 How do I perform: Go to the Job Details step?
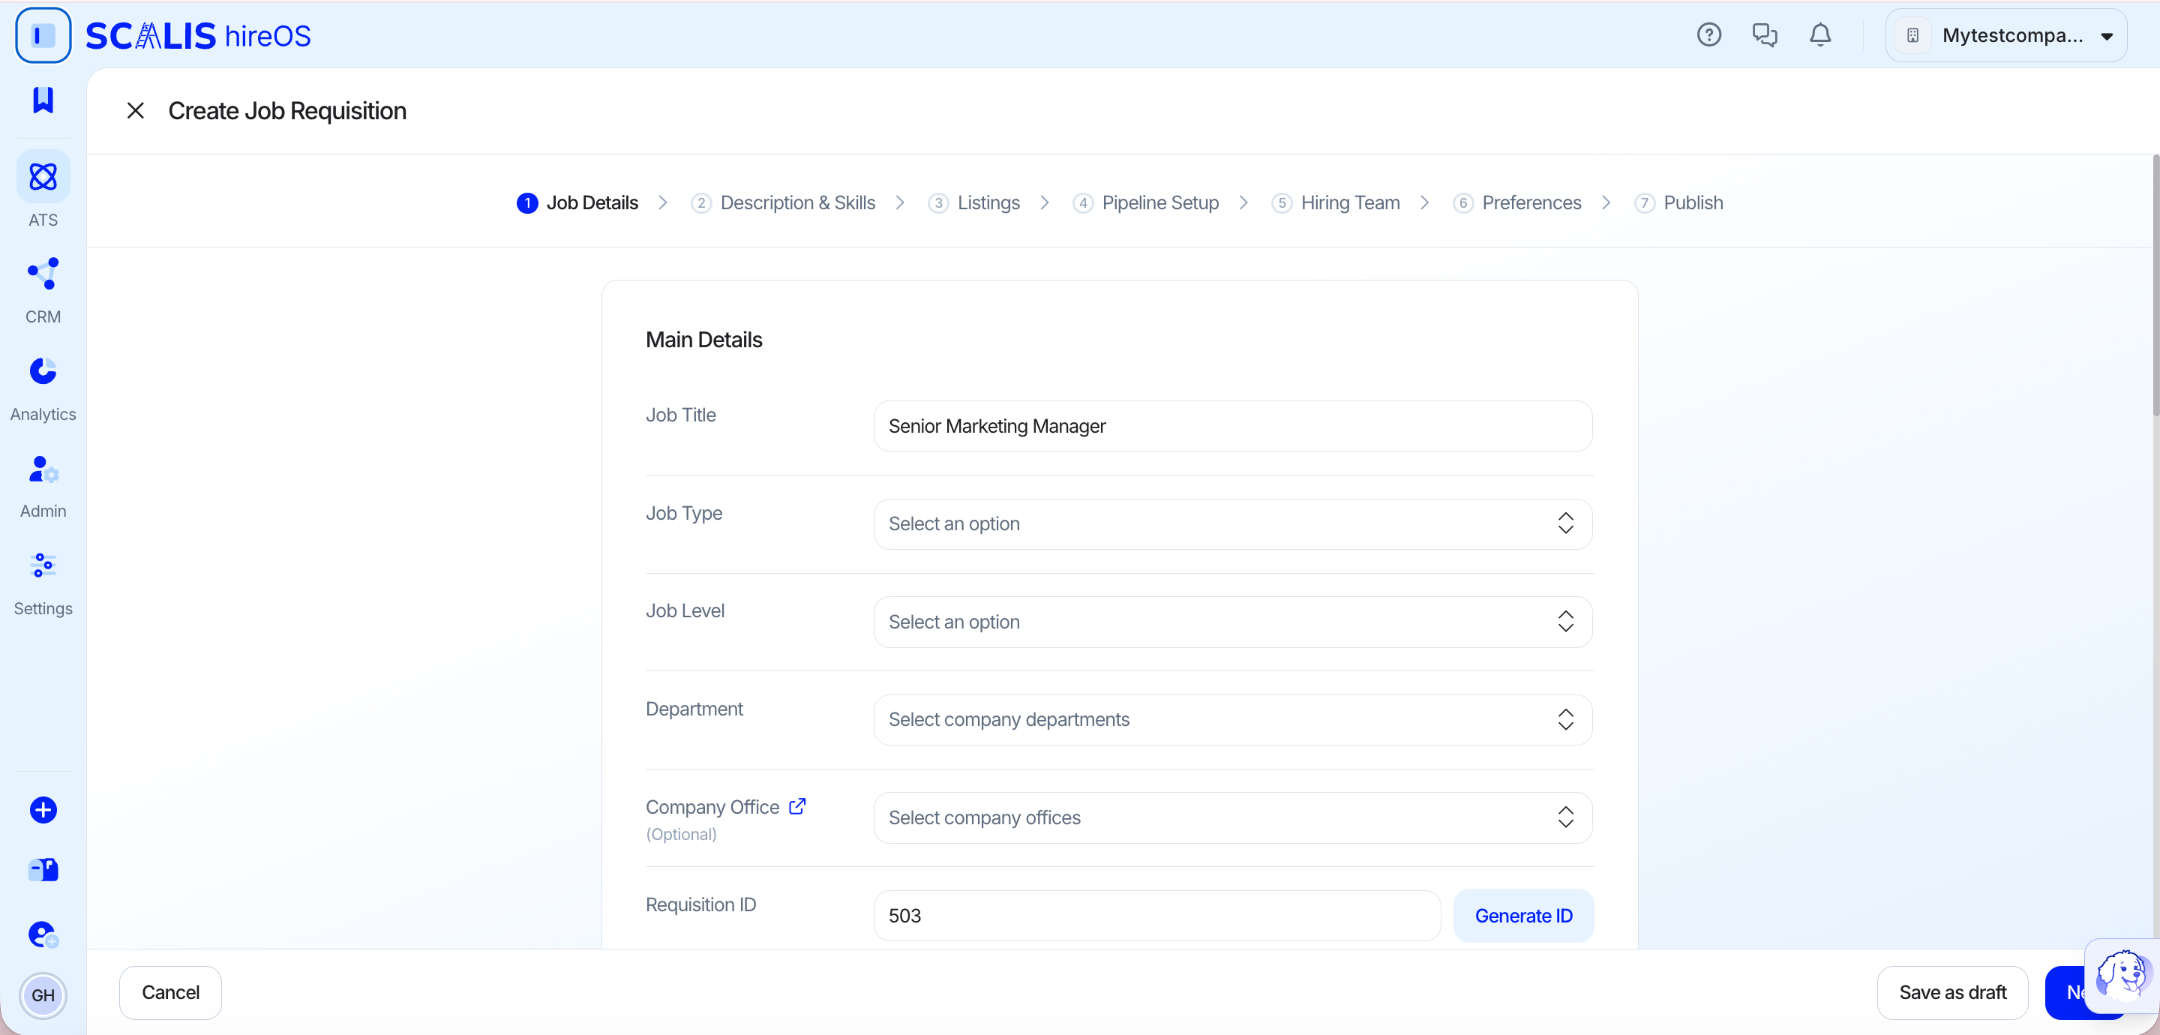point(577,203)
